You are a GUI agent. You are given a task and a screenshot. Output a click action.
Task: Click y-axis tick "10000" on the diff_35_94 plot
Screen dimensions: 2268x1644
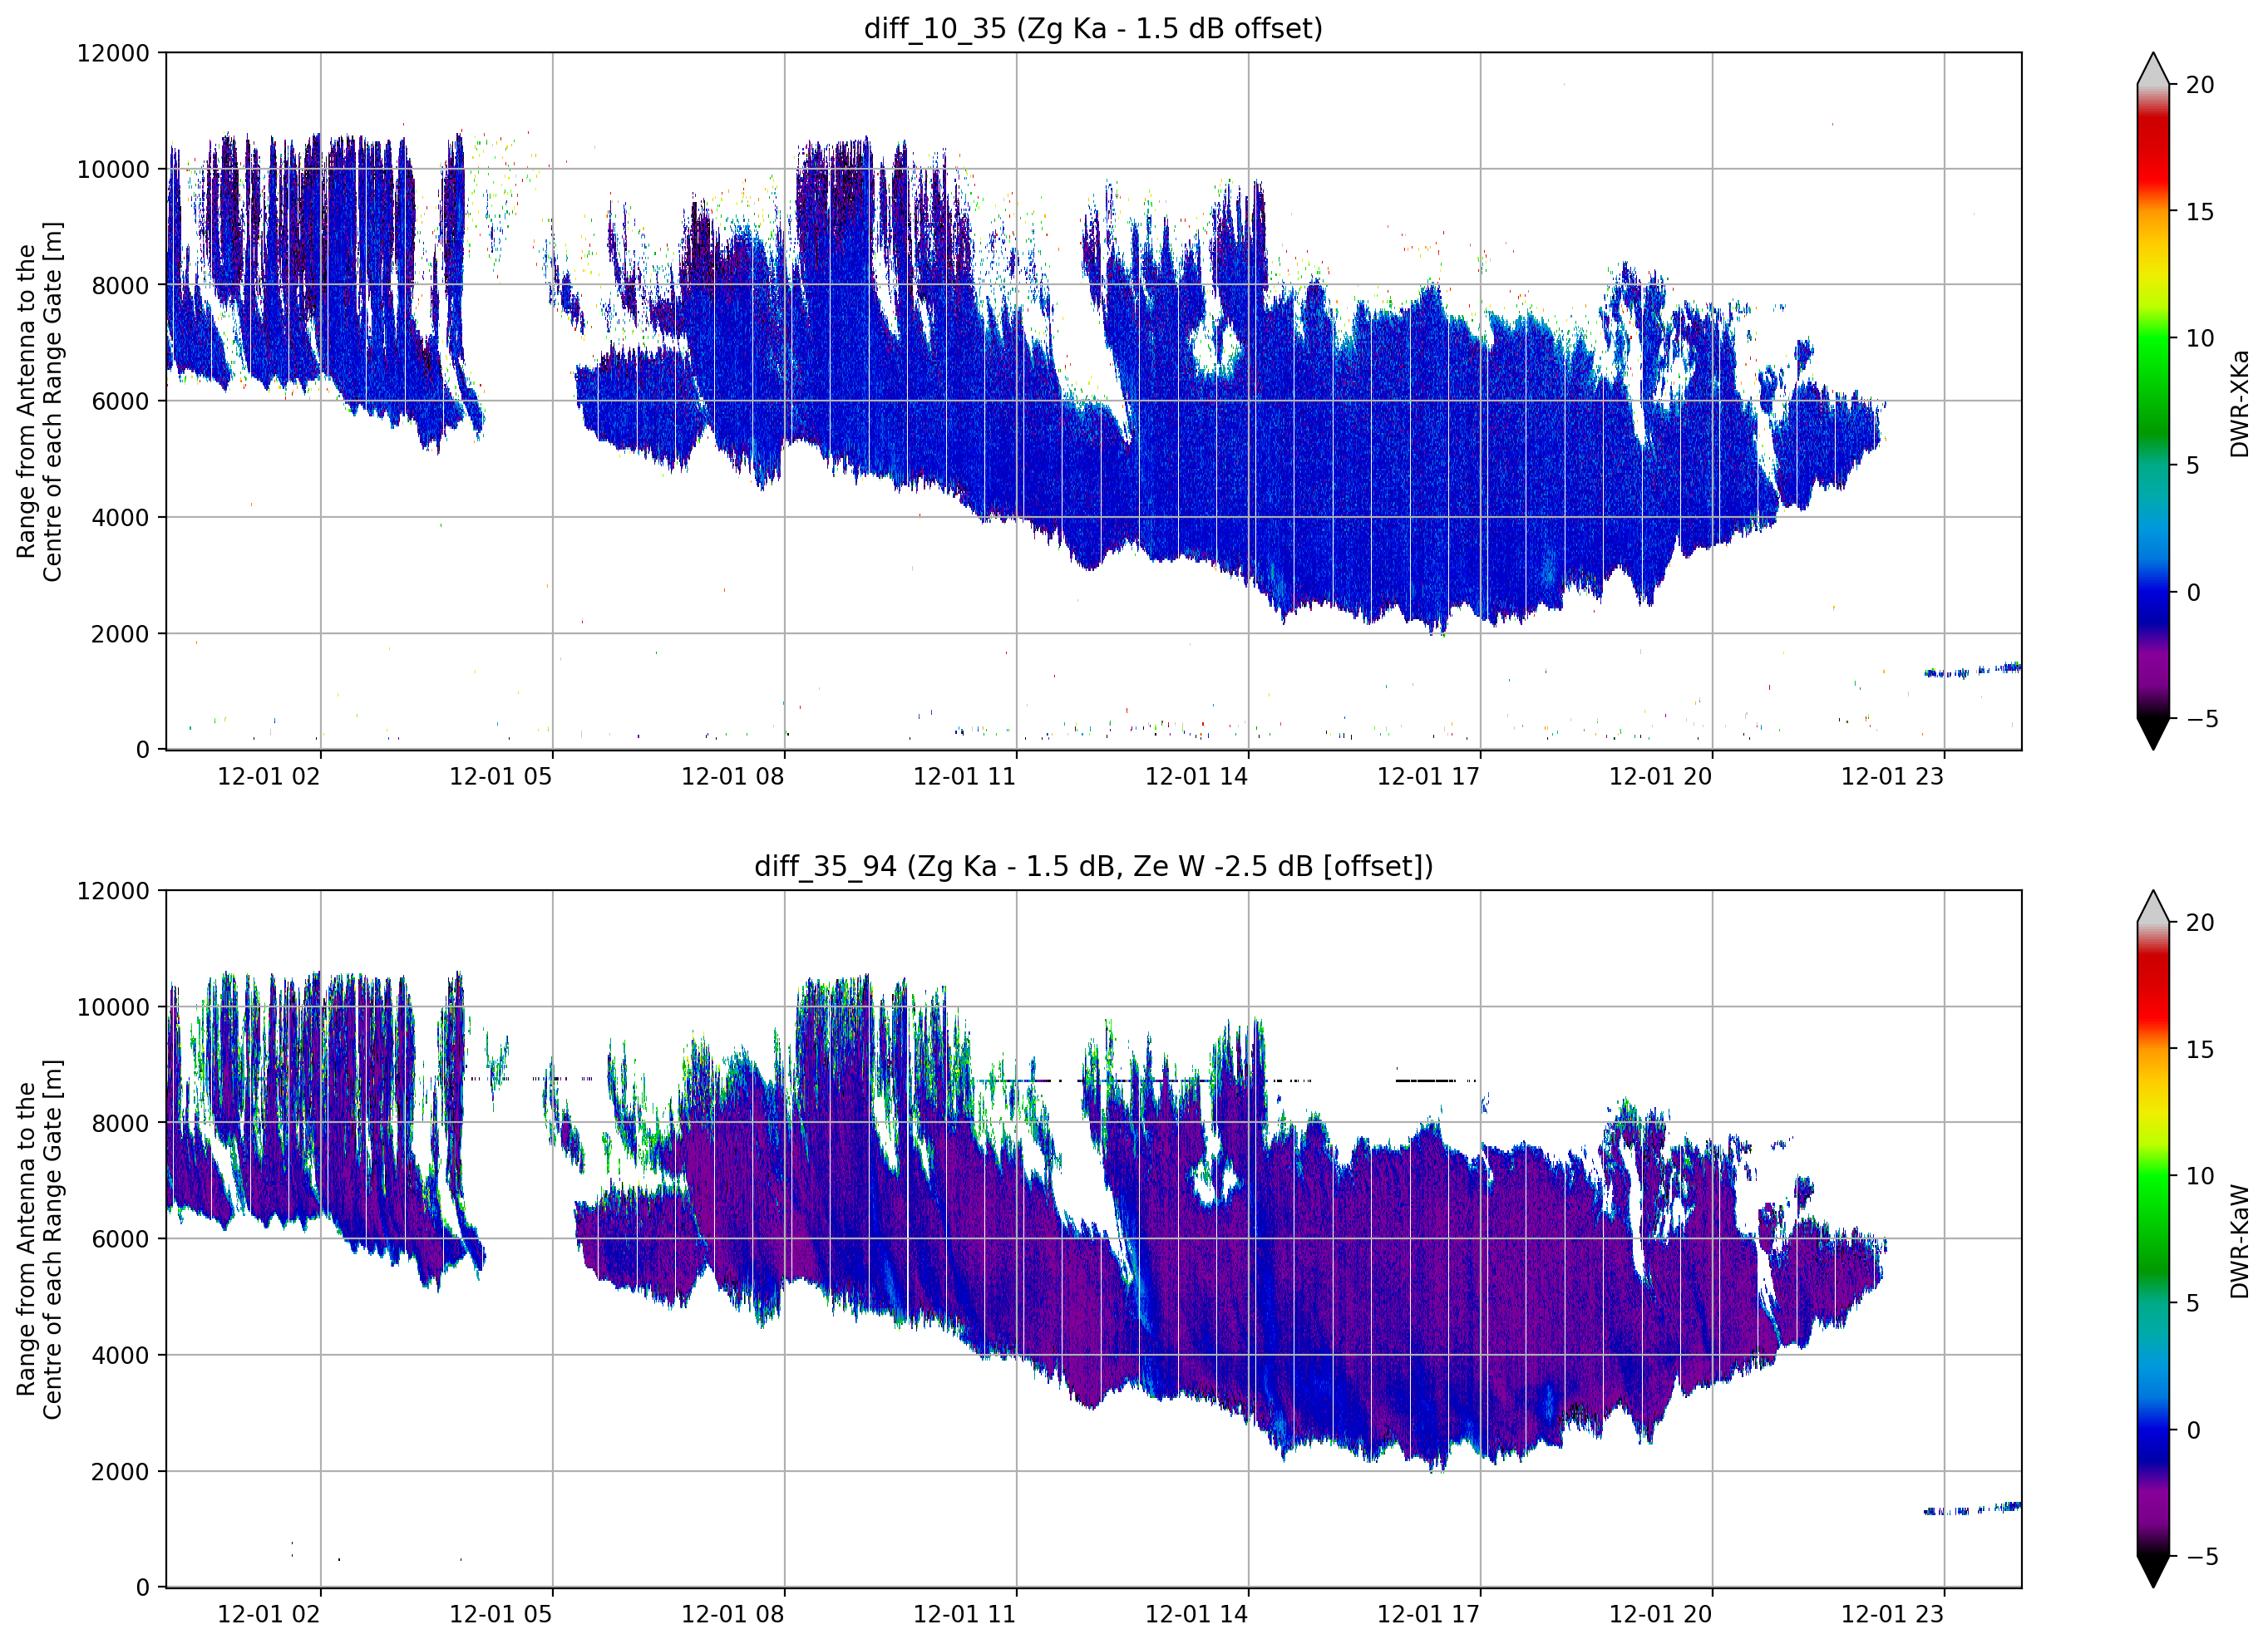pyautogui.click(x=113, y=1007)
